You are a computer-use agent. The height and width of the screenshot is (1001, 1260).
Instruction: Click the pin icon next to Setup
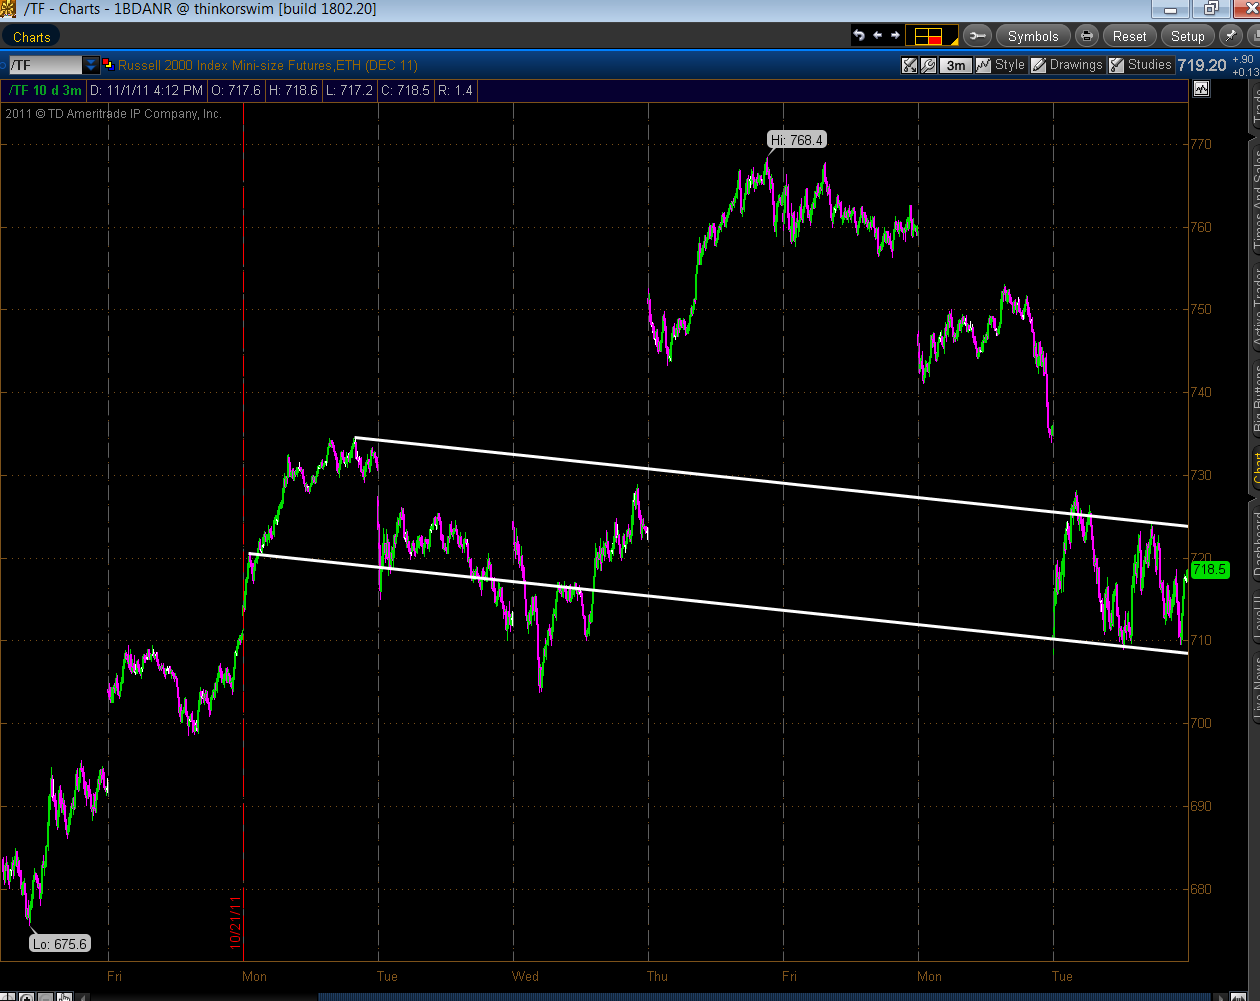1229,36
